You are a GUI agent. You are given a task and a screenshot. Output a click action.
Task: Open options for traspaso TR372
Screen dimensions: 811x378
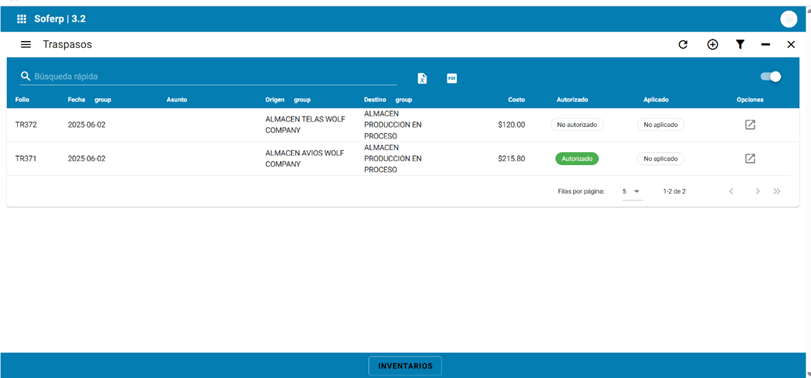(750, 125)
